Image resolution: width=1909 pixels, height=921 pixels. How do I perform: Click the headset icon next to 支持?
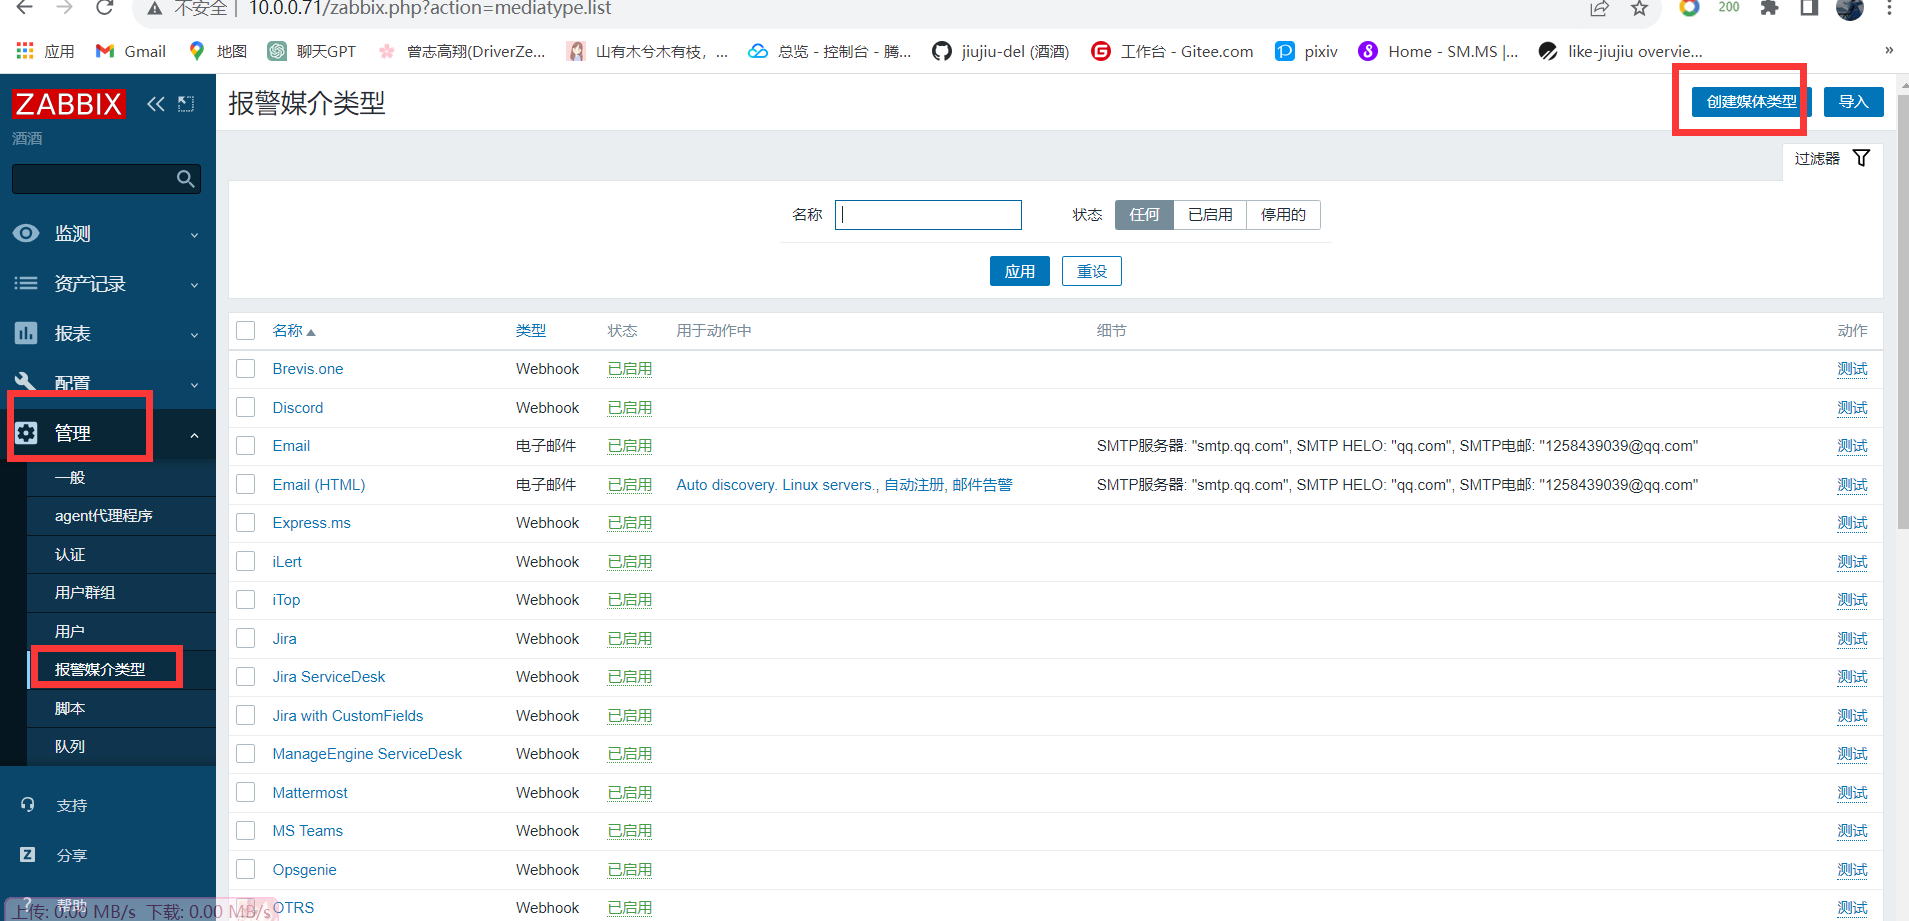click(x=27, y=805)
